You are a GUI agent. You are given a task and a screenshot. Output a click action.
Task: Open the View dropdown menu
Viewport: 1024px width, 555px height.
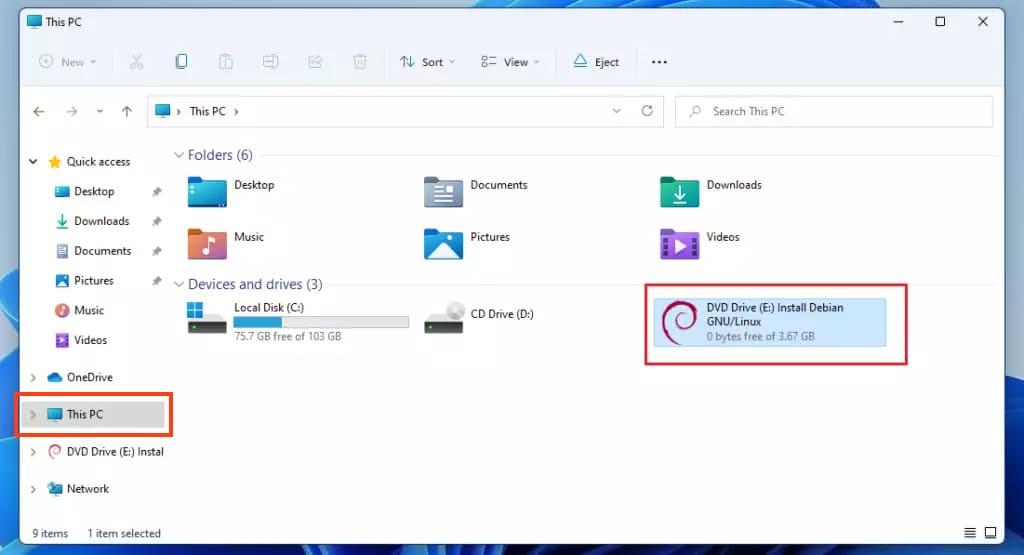(510, 62)
